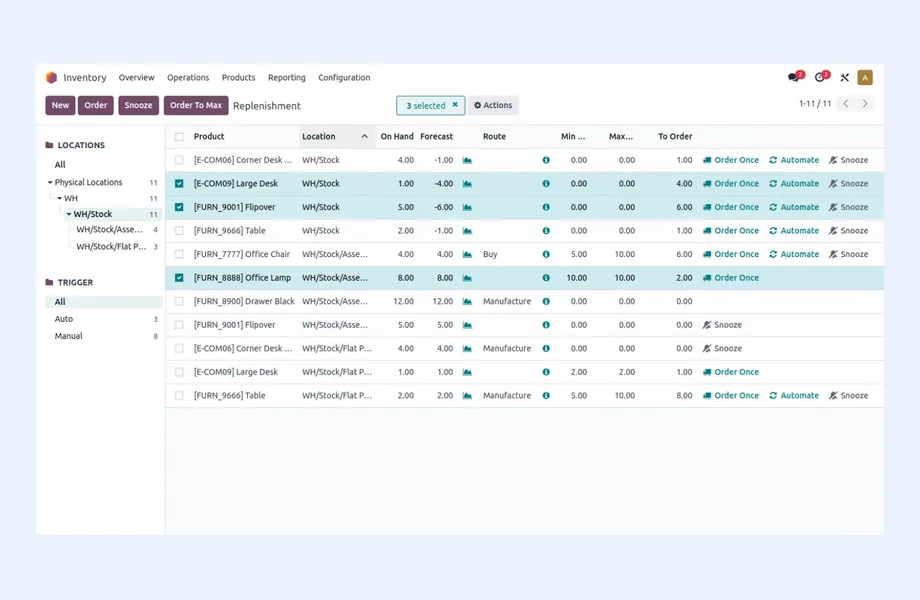This screenshot has height=600, width=920.
Task: Click Snooze for Flipover WH/Stock/Asse row
Action: (722, 325)
